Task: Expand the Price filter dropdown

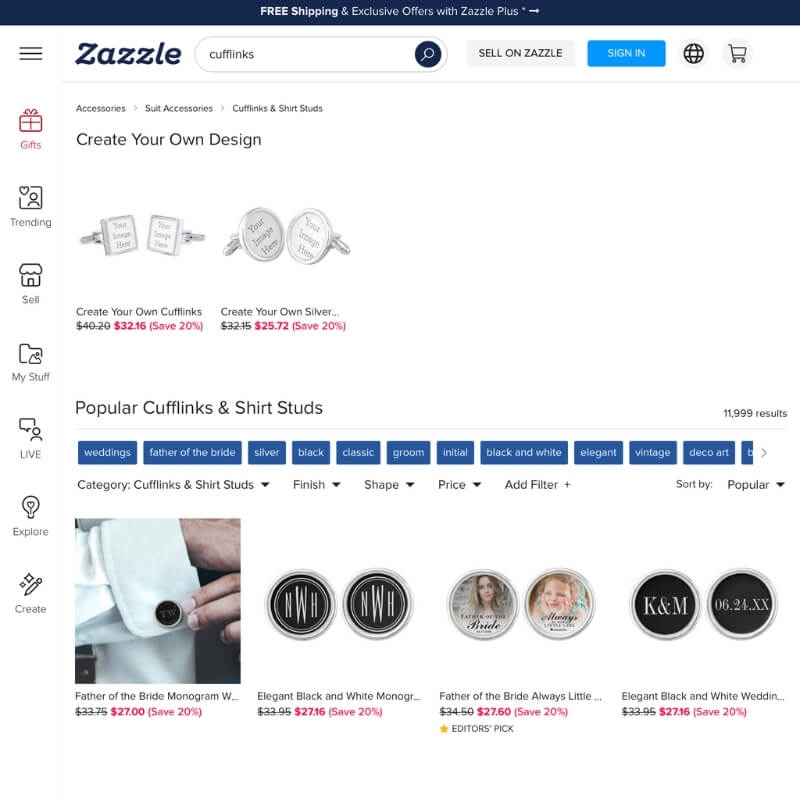Action: [x=459, y=485]
